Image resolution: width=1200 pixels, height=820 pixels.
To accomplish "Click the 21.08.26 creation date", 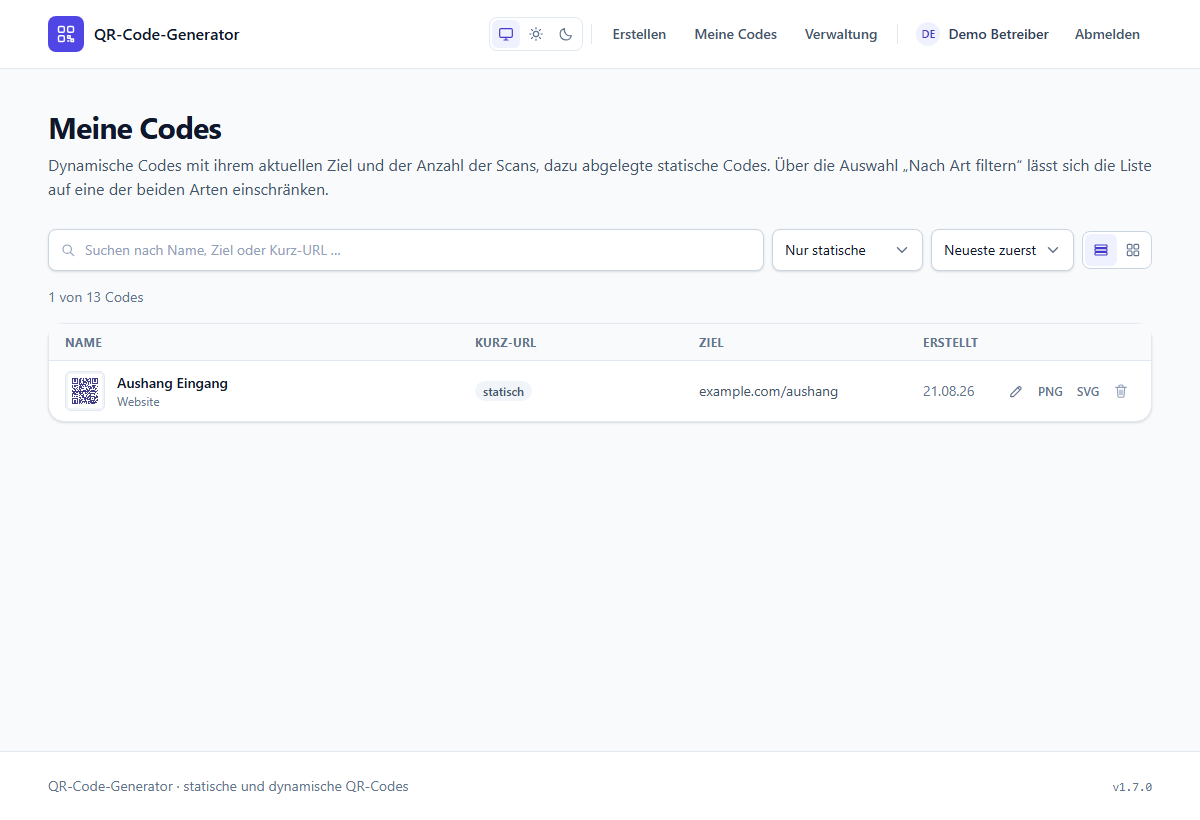I will 948,392.
